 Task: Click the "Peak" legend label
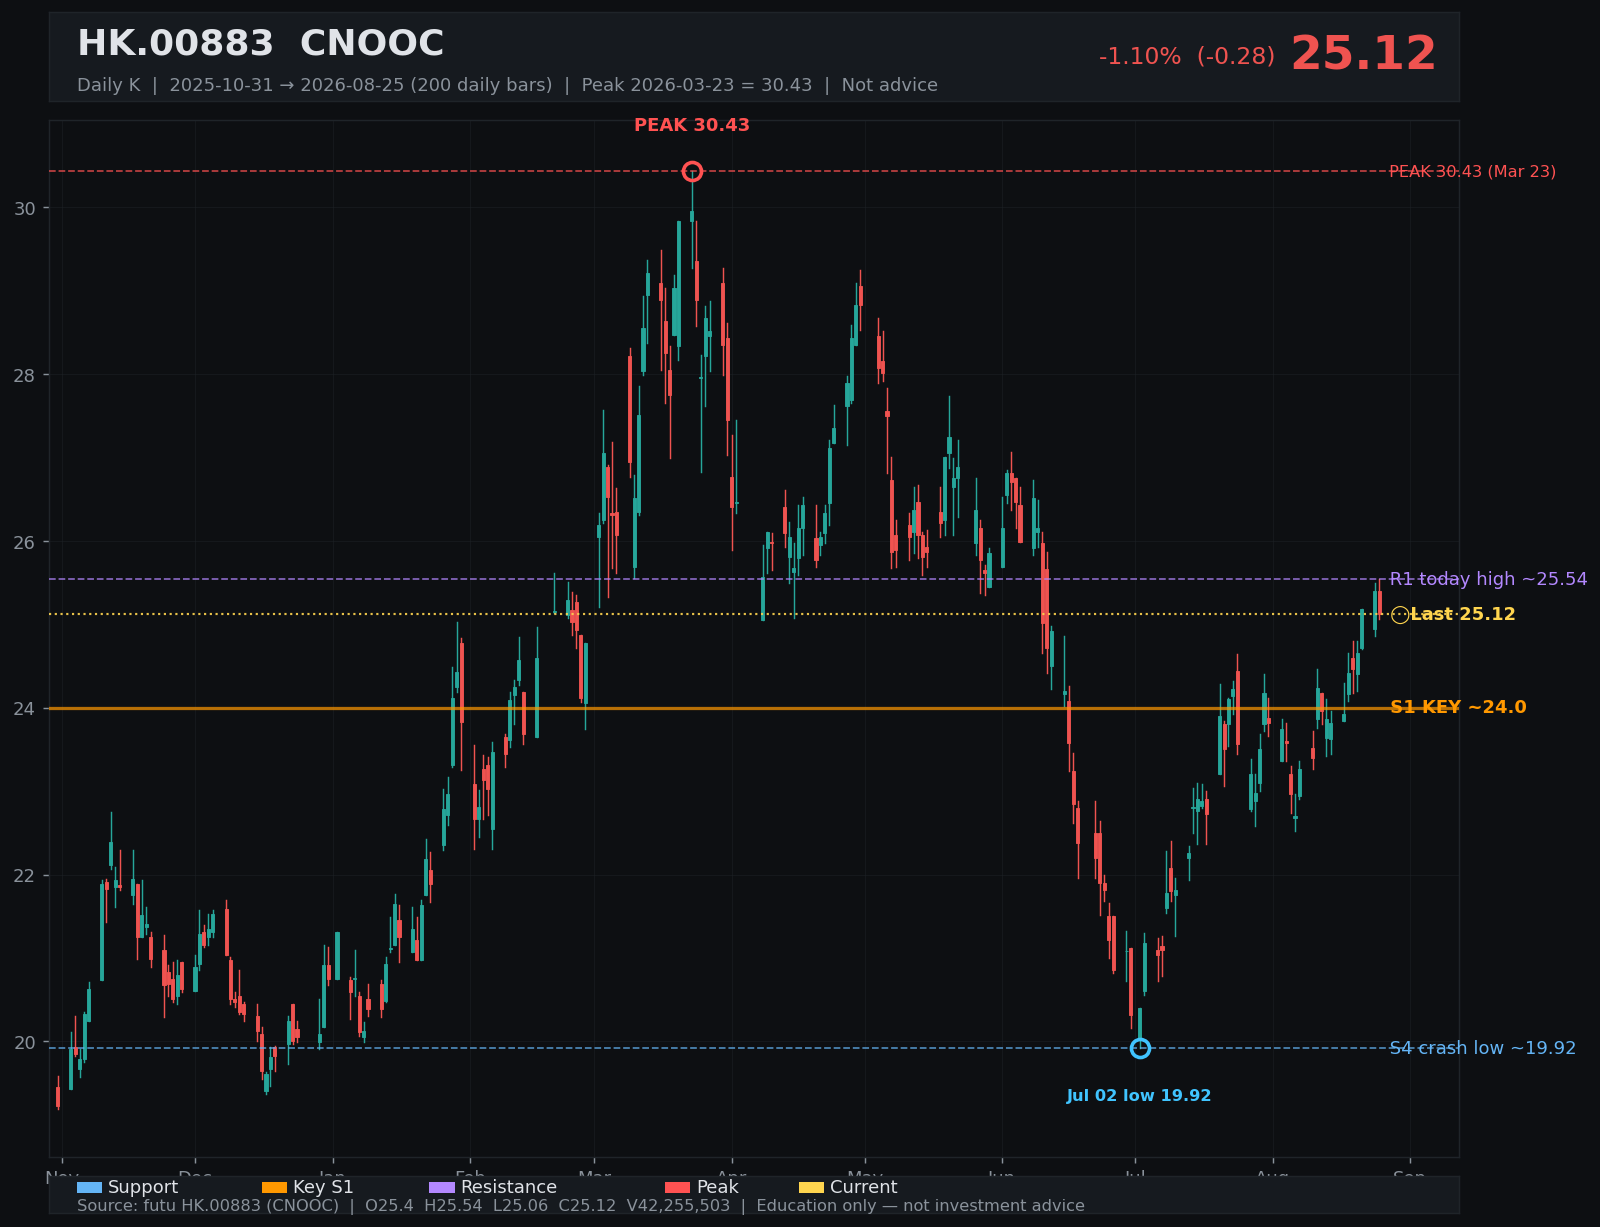718,1187
